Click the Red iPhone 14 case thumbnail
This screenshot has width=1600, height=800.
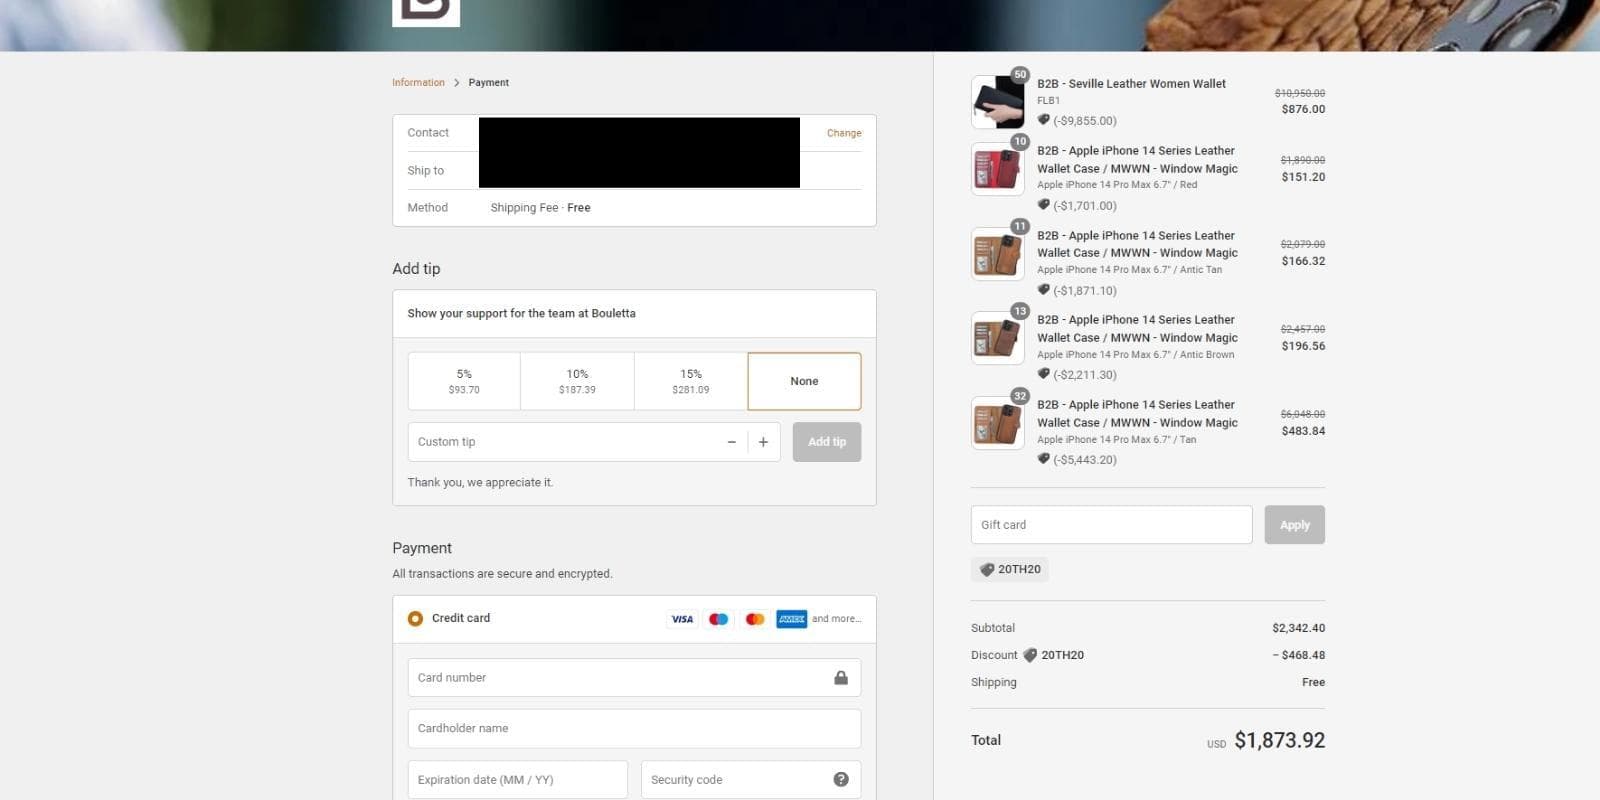click(x=998, y=169)
